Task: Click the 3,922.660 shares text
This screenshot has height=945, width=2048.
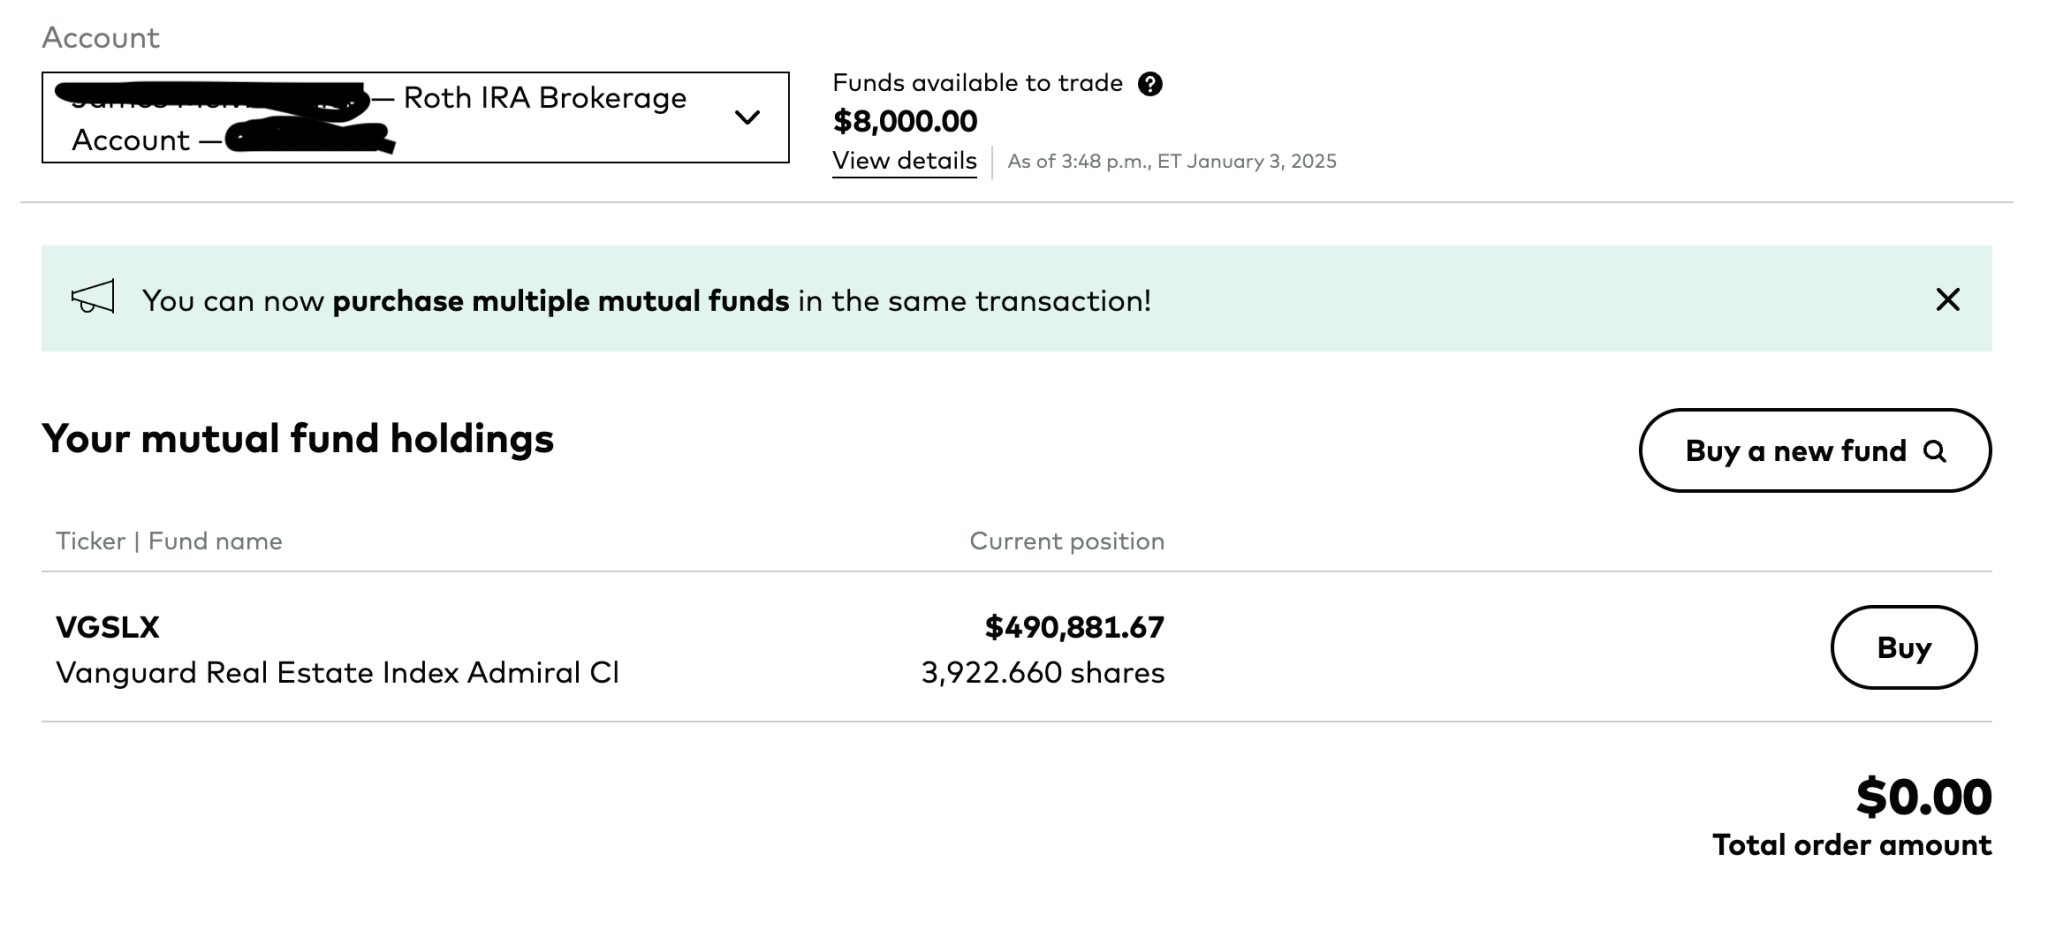Action: pos(1042,673)
